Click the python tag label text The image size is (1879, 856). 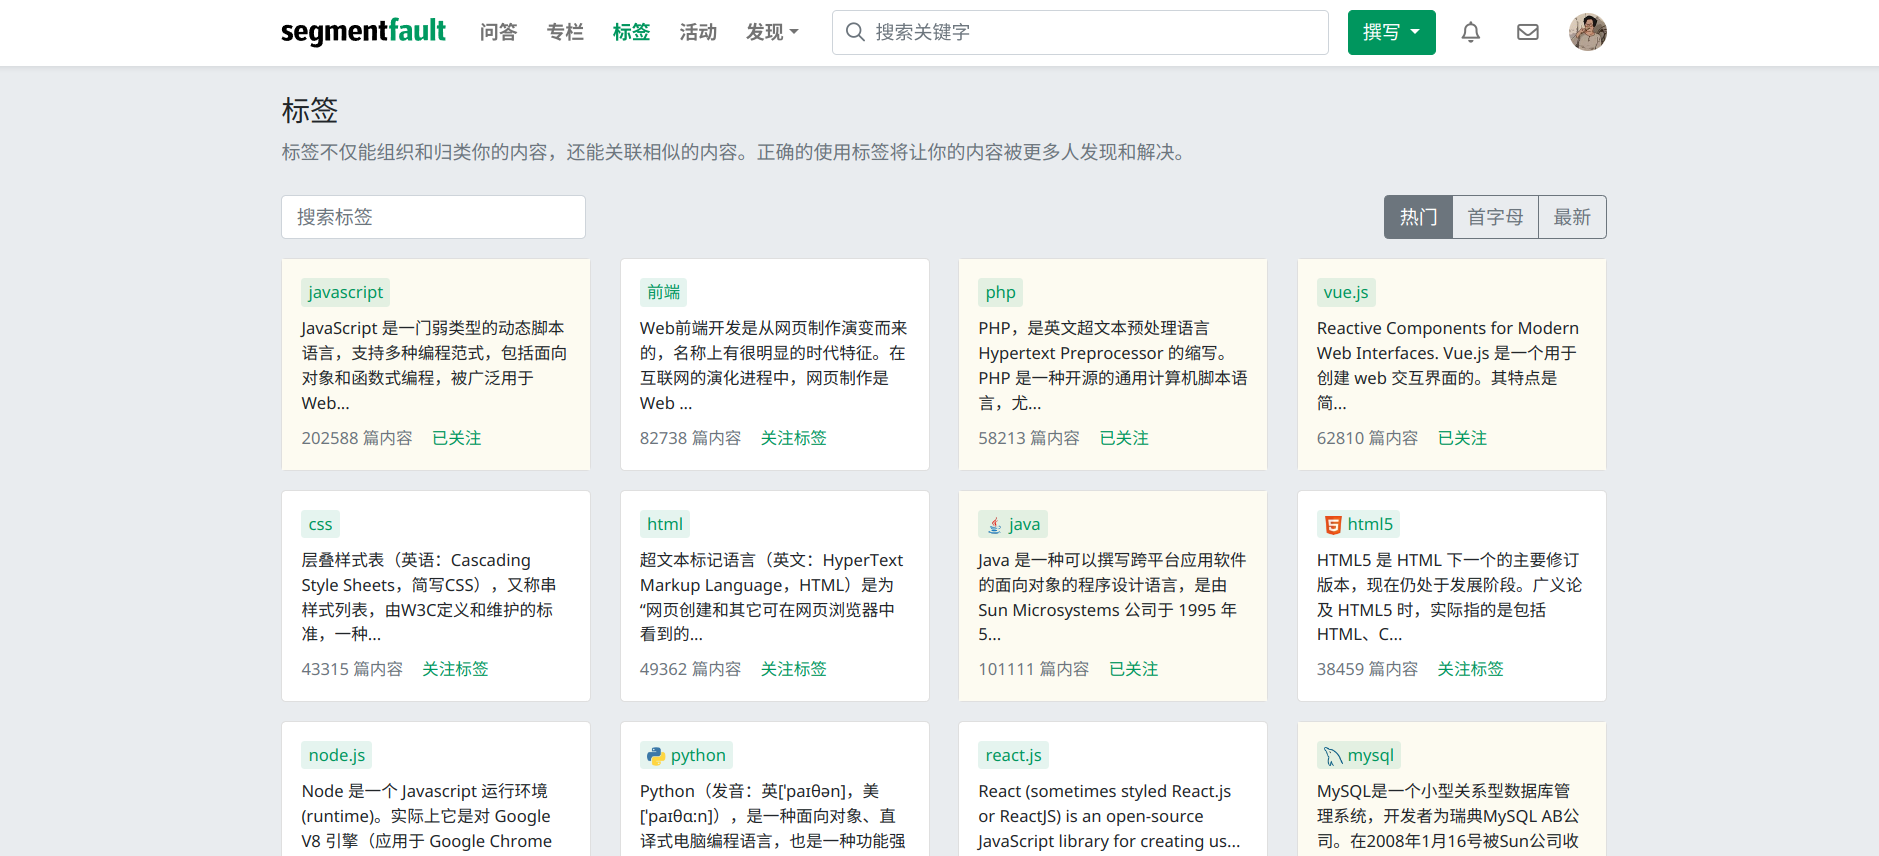click(x=698, y=755)
